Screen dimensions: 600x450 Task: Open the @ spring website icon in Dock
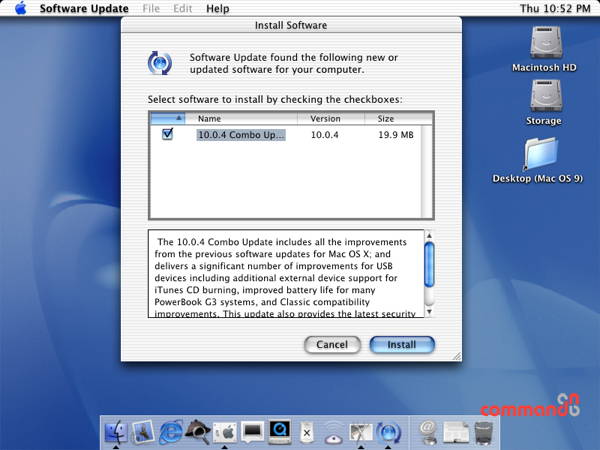(x=428, y=432)
